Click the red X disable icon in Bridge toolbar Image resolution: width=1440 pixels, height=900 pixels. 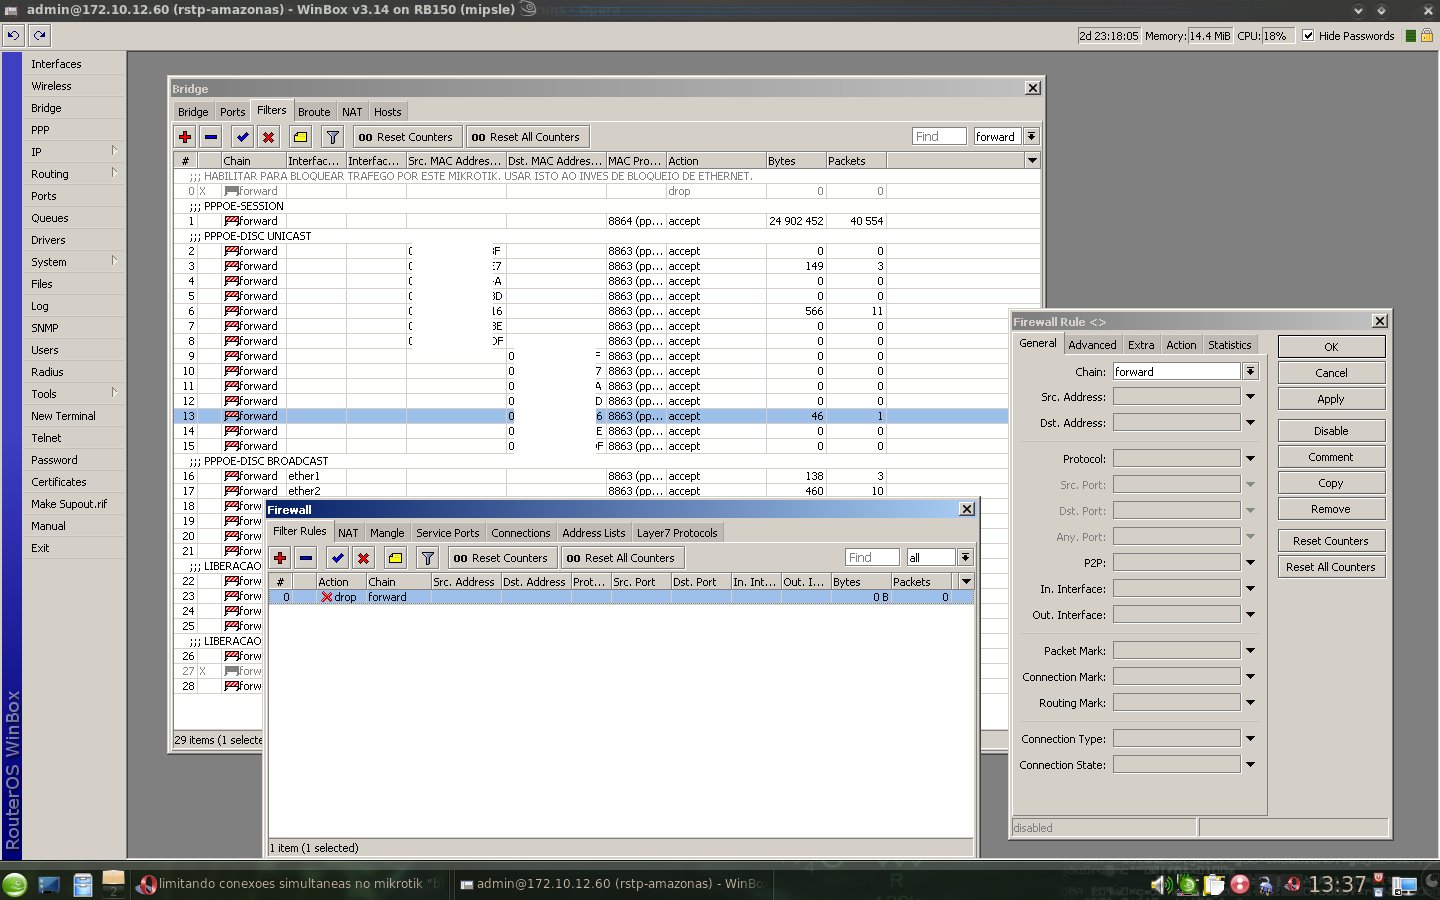point(268,137)
